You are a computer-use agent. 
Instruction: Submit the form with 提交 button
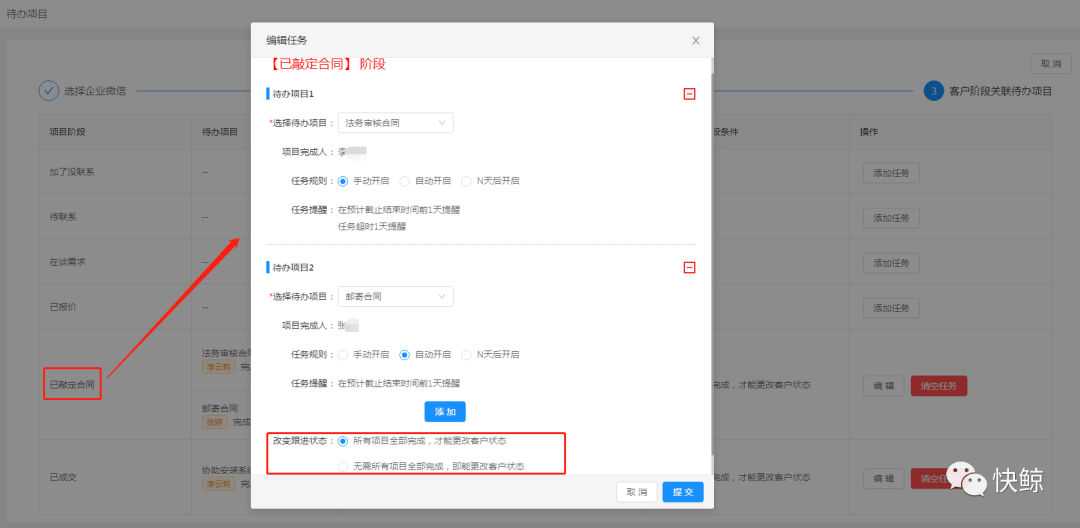[683, 492]
